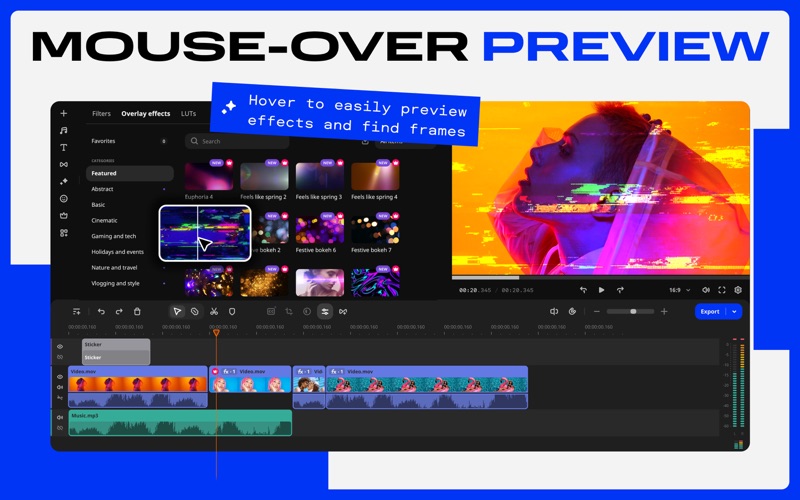Click the transition wizard icon after sliders
Viewport: 800px width, 500px height.
pos(343,311)
